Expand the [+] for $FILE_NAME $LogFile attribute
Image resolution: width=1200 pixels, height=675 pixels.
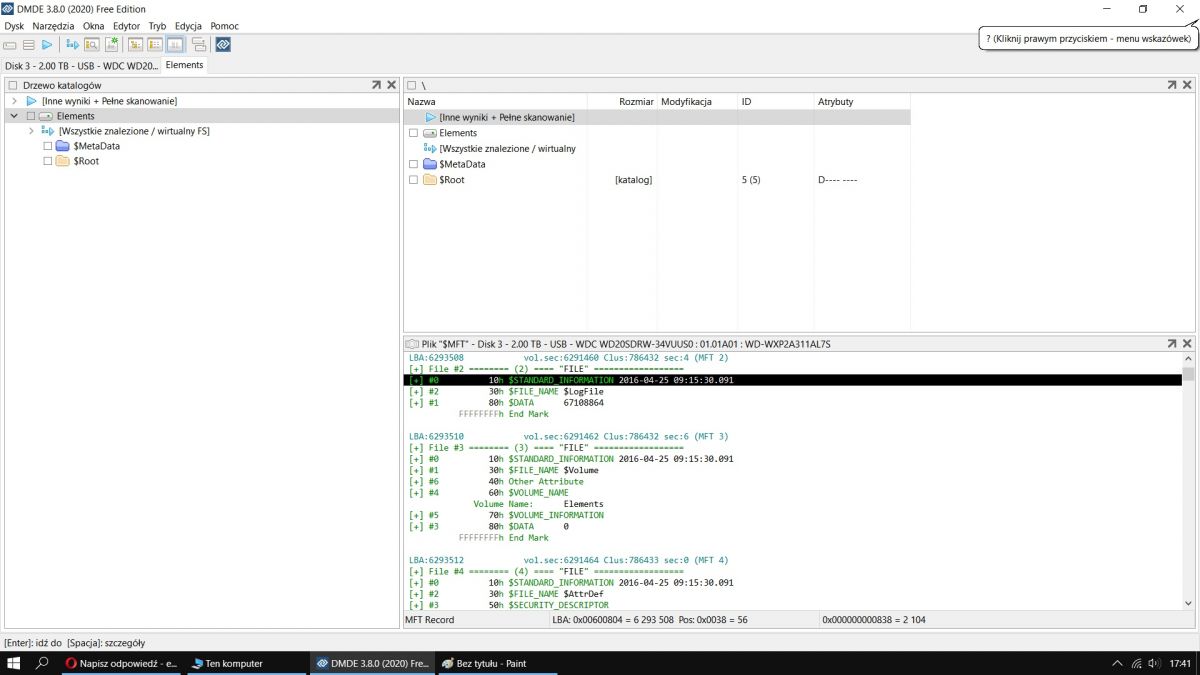tap(416, 391)
